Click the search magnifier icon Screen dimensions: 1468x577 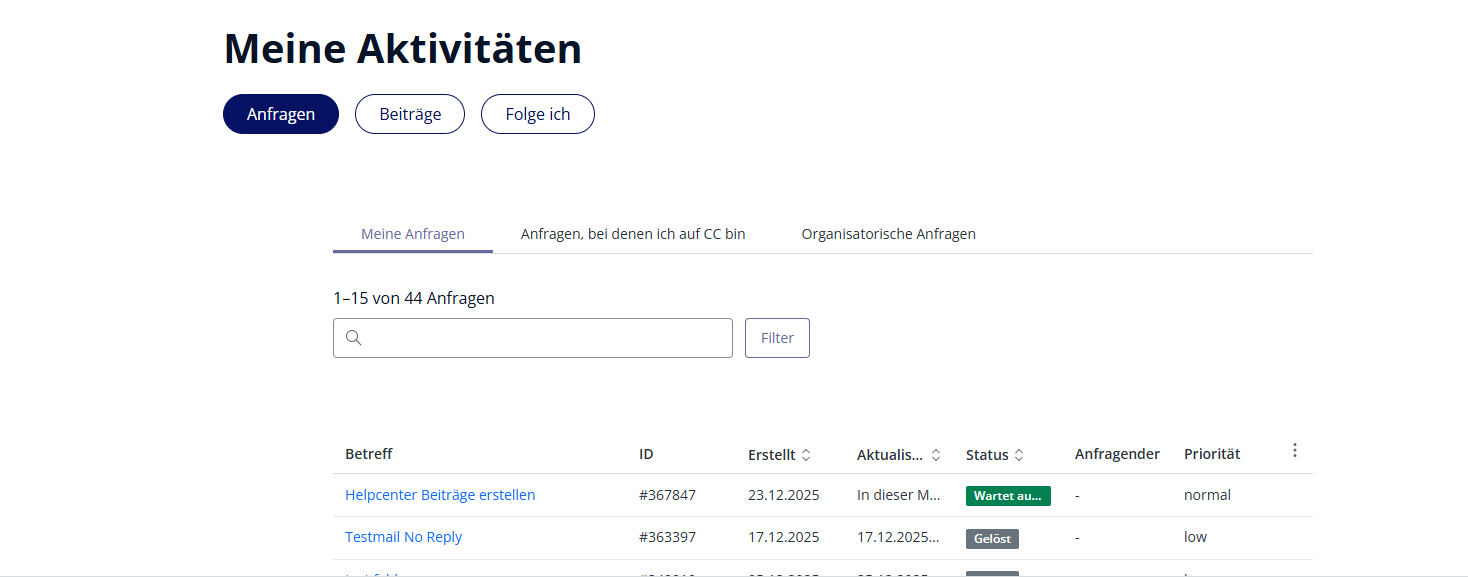coord(353,338)
